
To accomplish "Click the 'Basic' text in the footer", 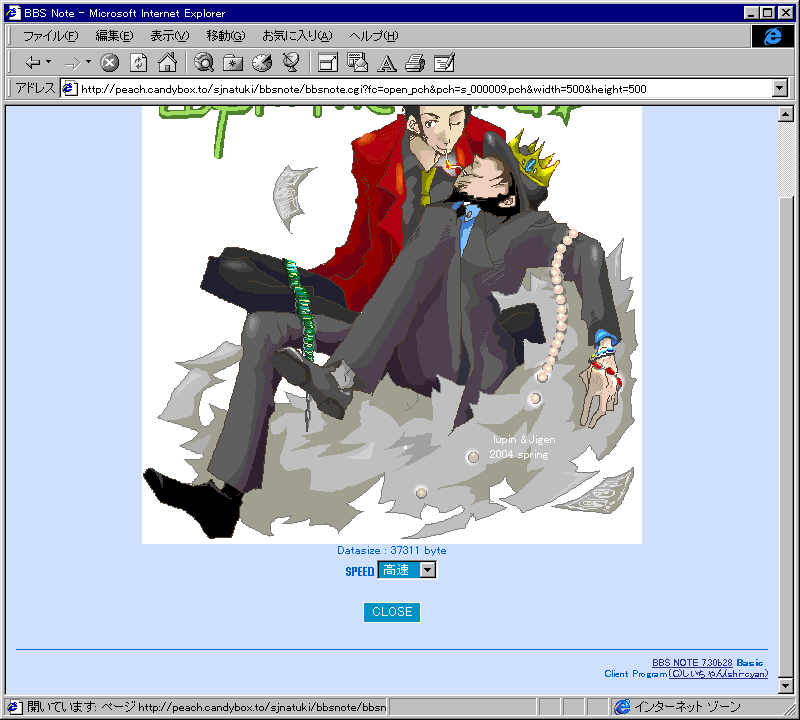I will click(x=749, y=663).
